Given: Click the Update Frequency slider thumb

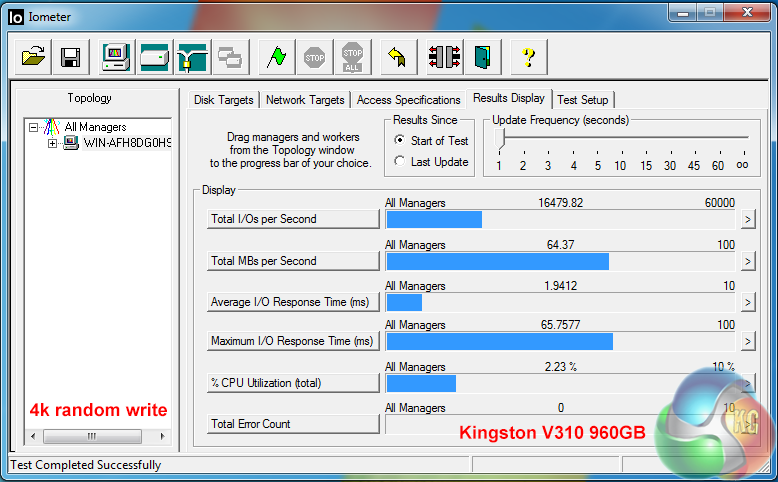Looking at the screenshot, I should tap(500, 139).
